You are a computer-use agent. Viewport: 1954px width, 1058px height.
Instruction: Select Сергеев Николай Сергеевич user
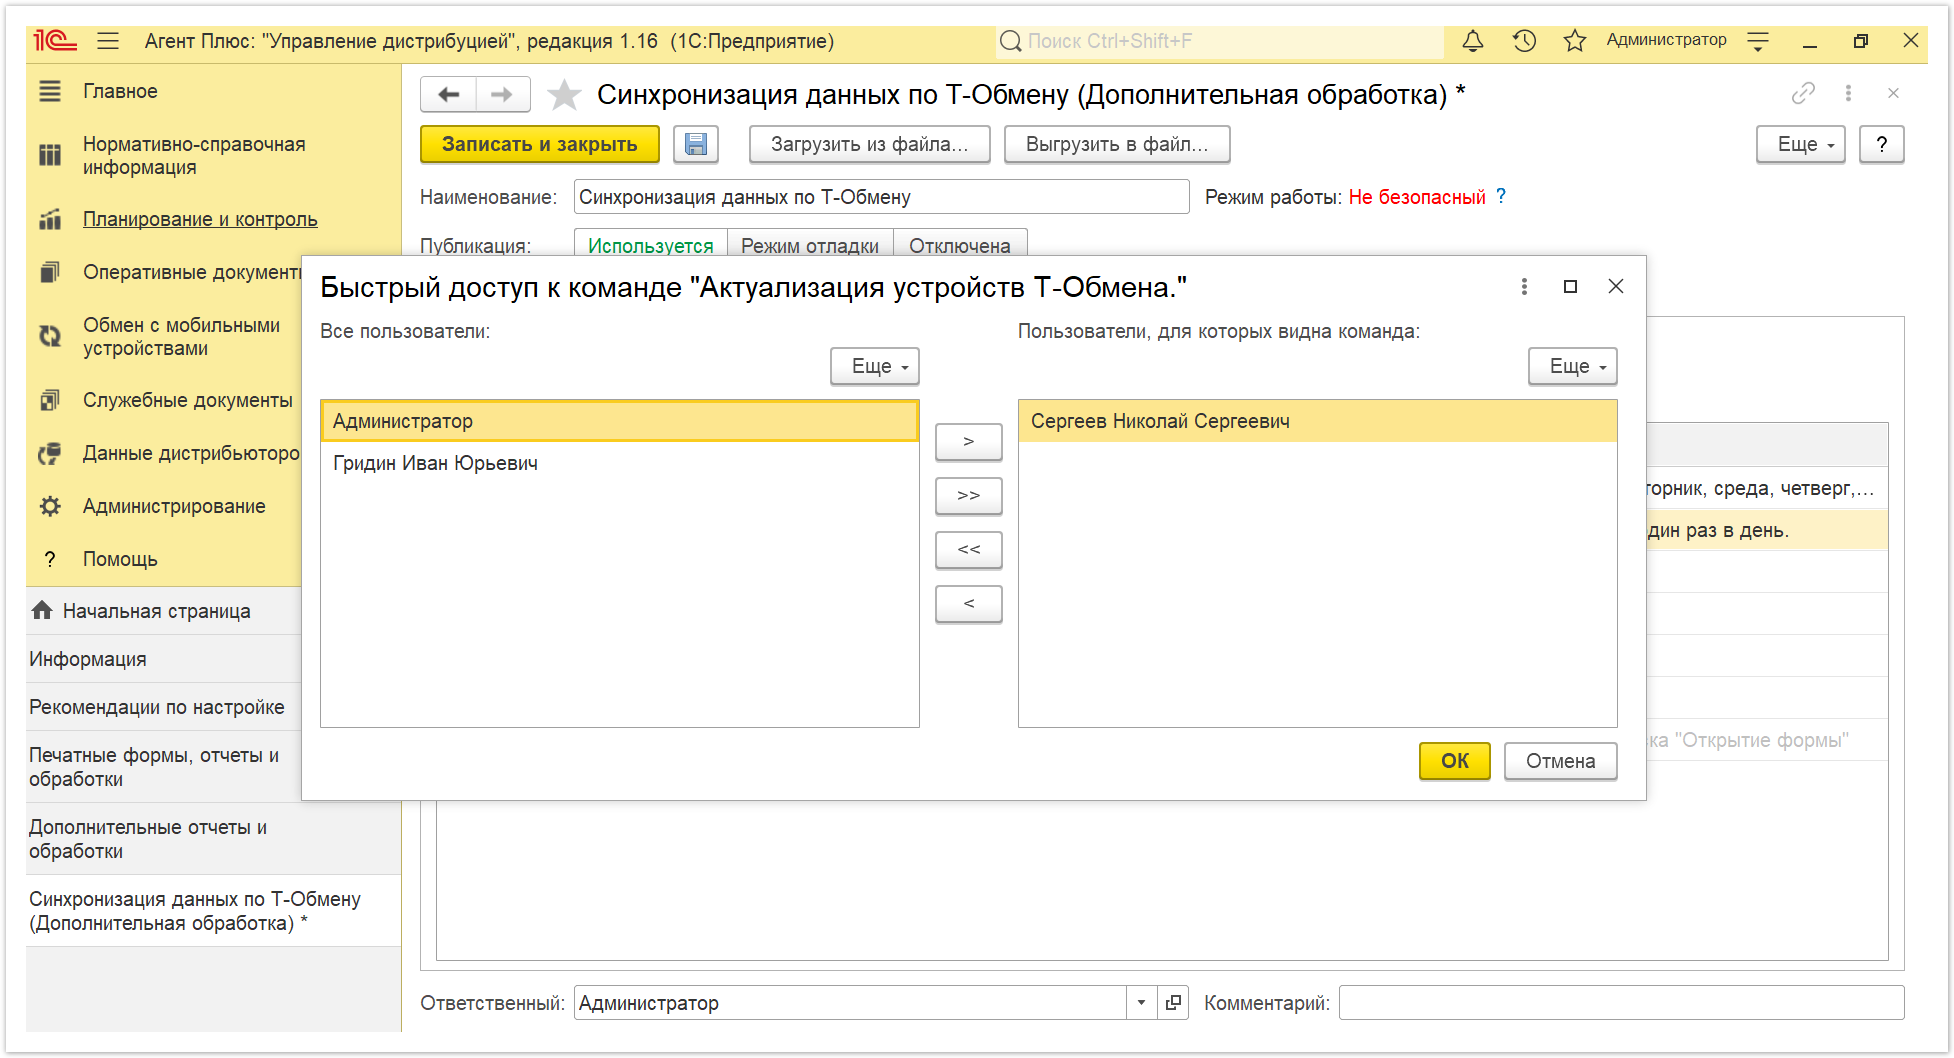1318,421
